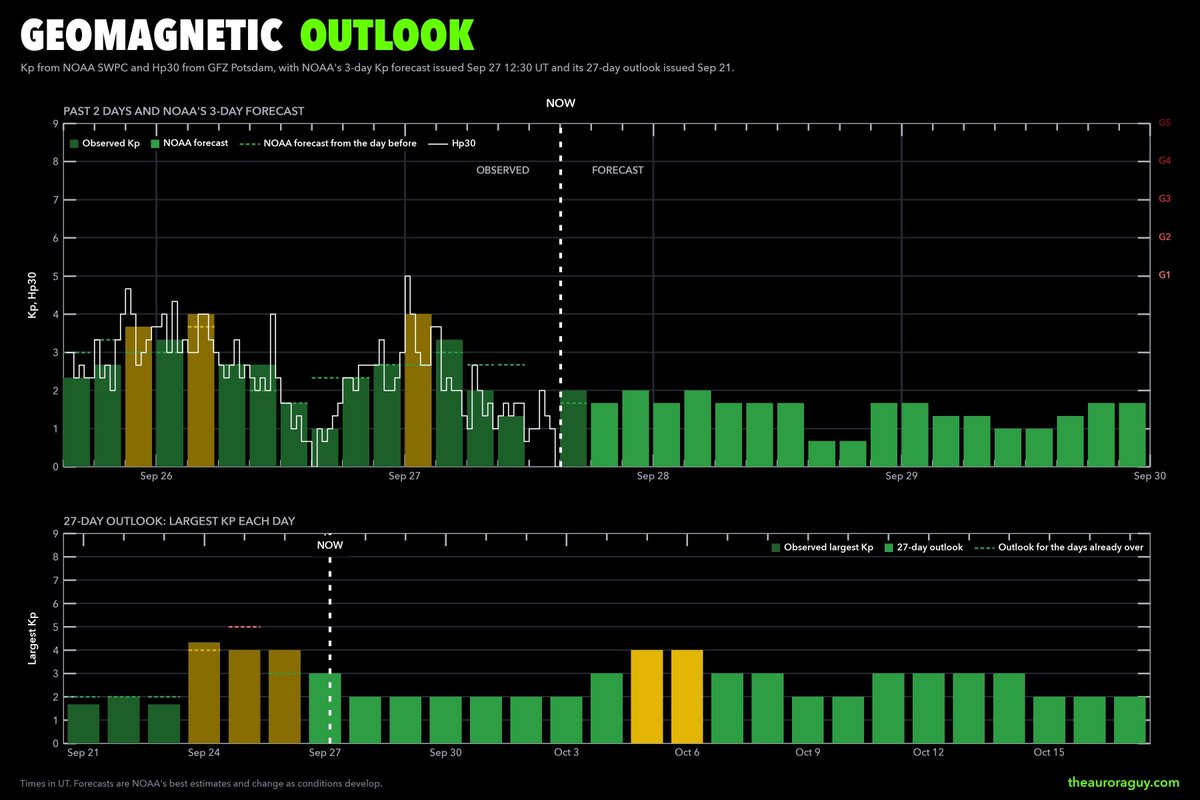This screenshot has height=800, width=1200.
Task: Select the G5 storm level label
Action: click(x=1164, y=123)
